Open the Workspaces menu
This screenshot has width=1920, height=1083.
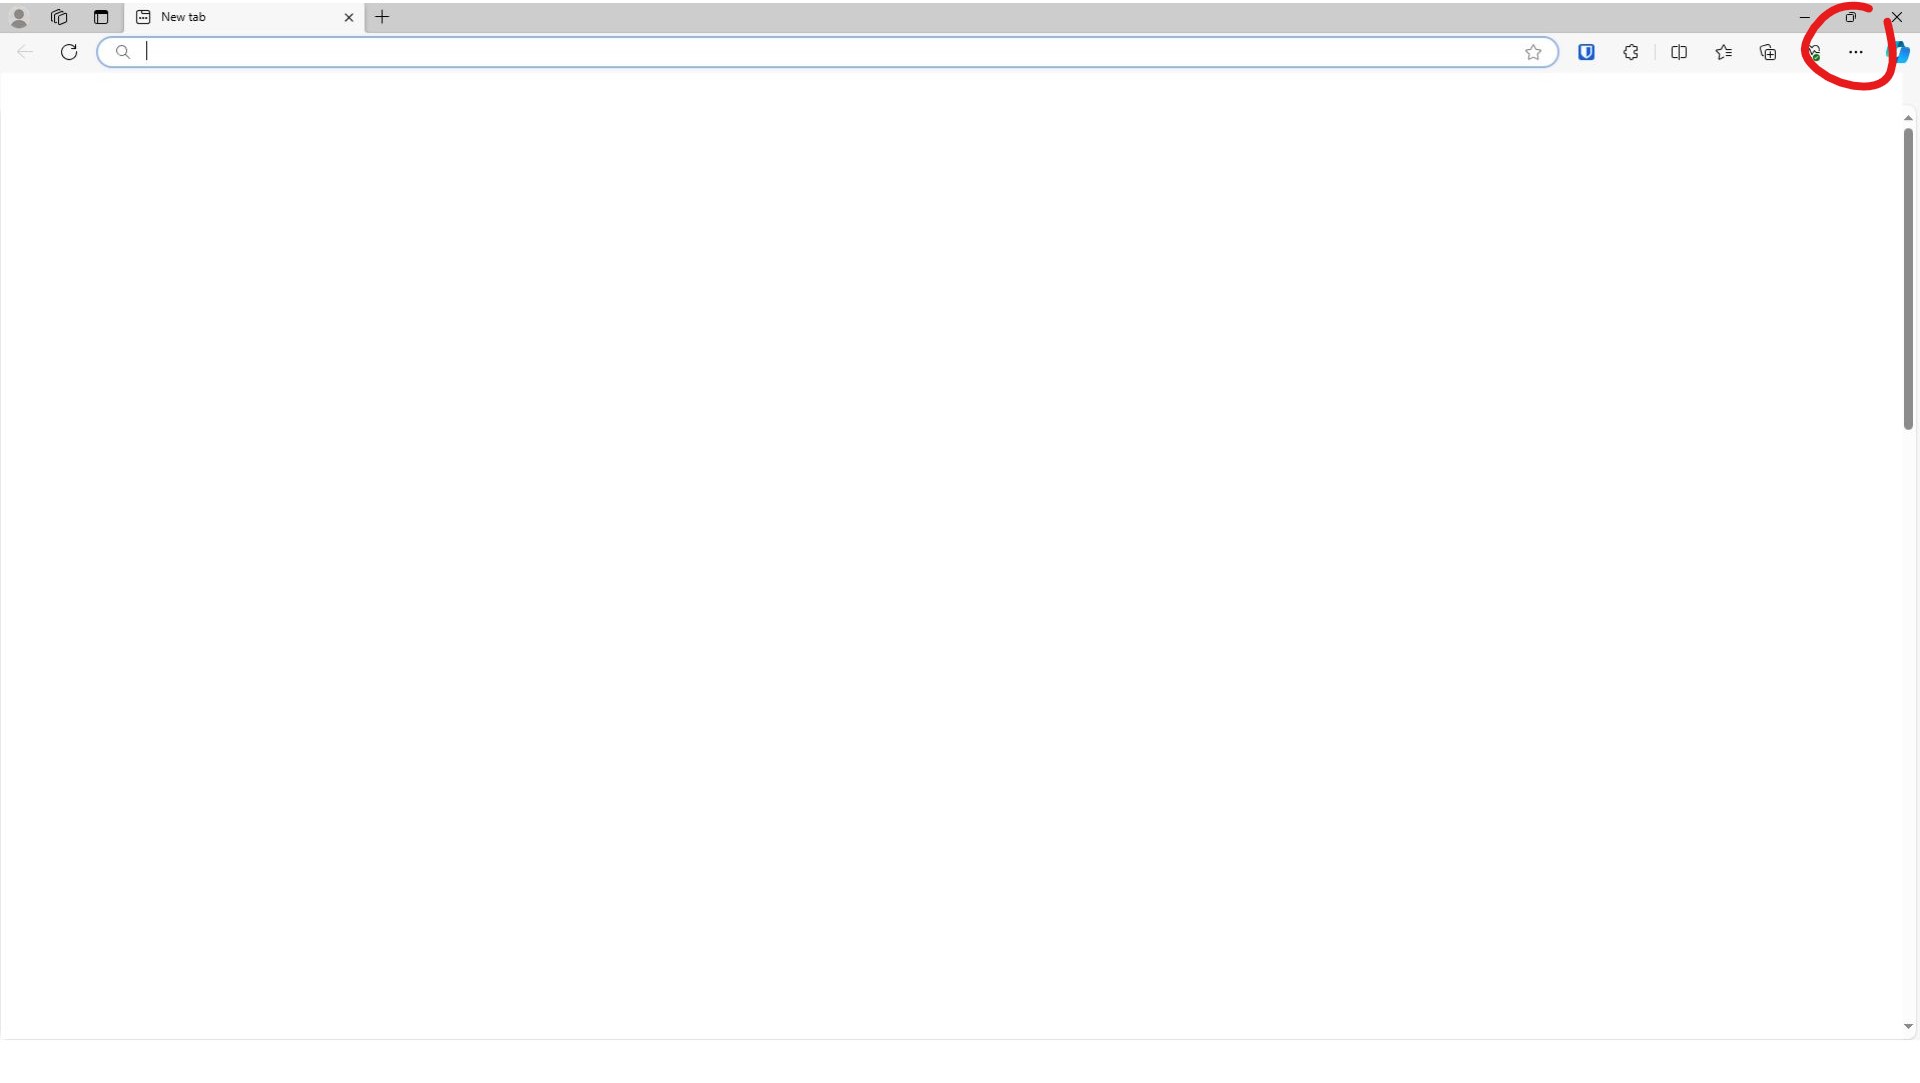[59, 17]
